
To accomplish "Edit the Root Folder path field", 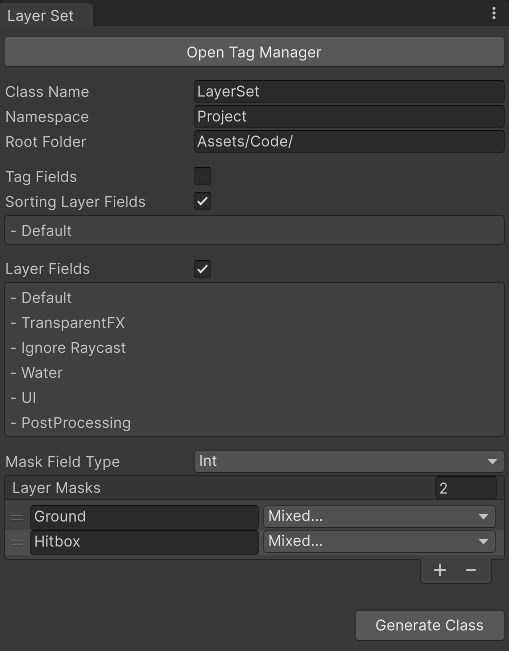I will pos(349,141).
